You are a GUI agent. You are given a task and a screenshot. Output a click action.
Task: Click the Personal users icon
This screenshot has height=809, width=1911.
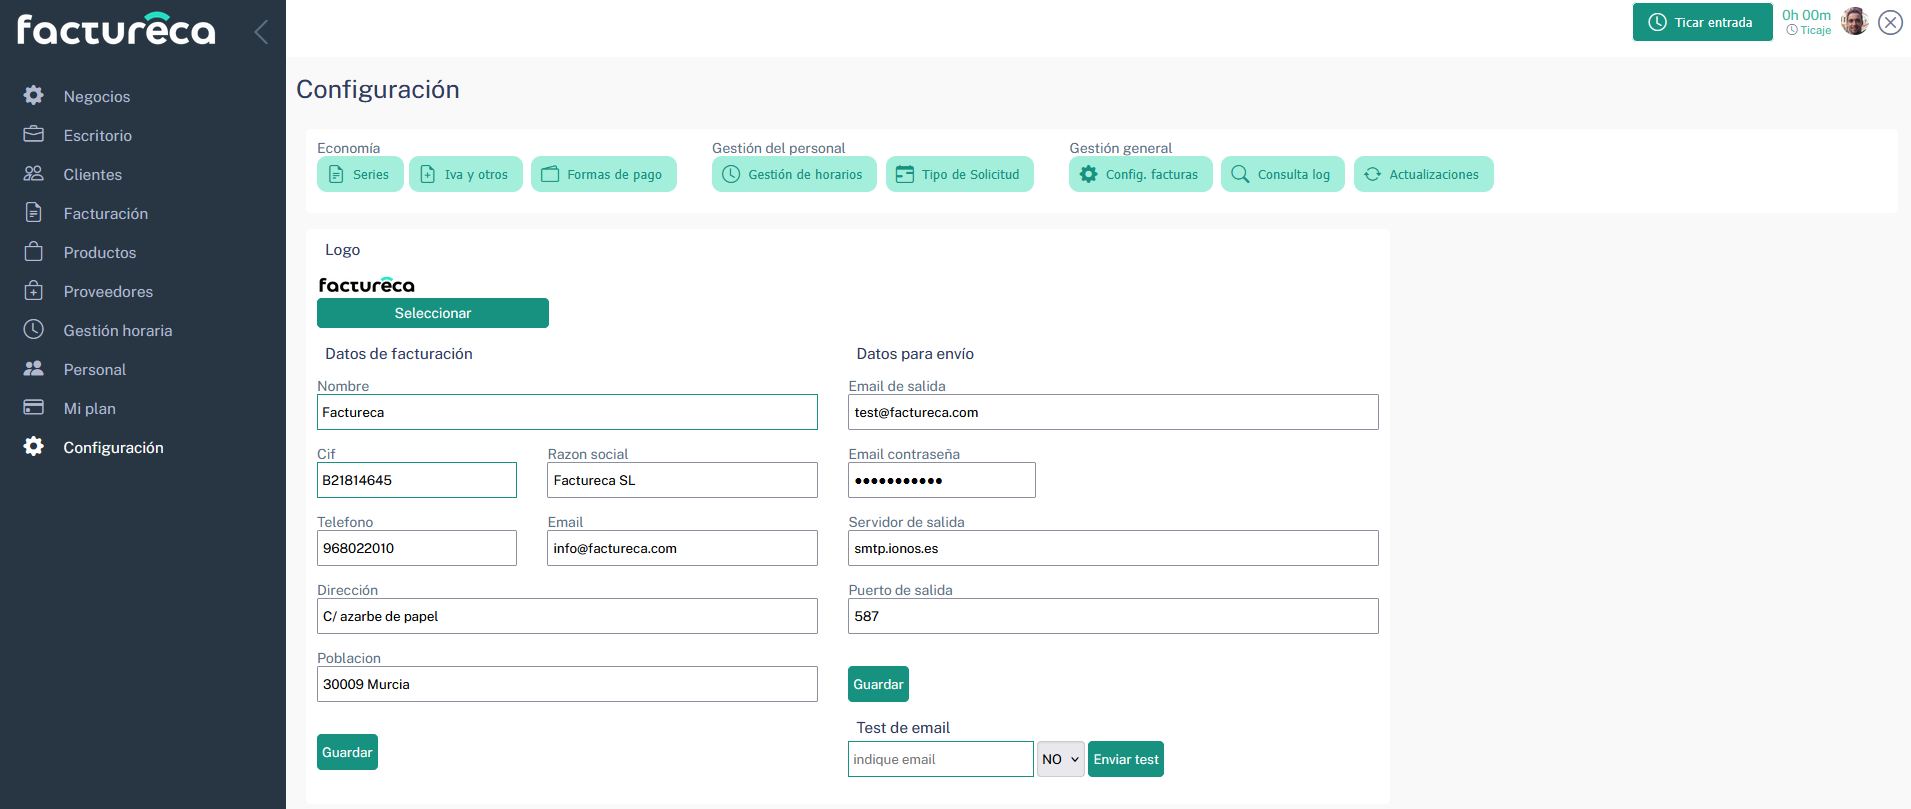pos(34,368)
